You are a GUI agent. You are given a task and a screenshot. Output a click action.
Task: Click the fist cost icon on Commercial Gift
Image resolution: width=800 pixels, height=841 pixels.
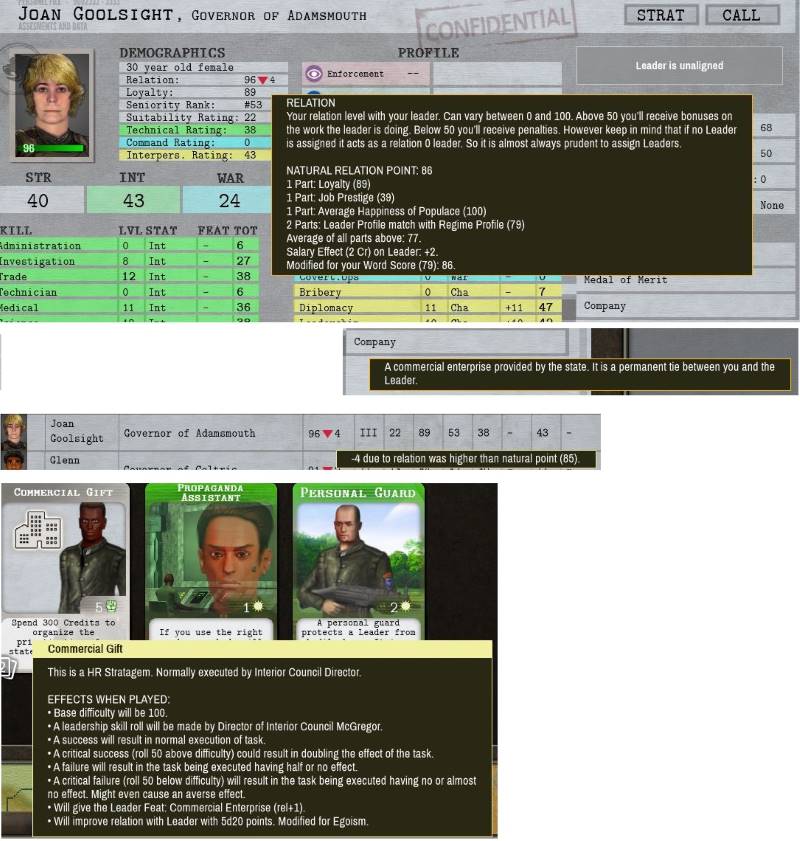pyautogui.click(x=111, y=607)
